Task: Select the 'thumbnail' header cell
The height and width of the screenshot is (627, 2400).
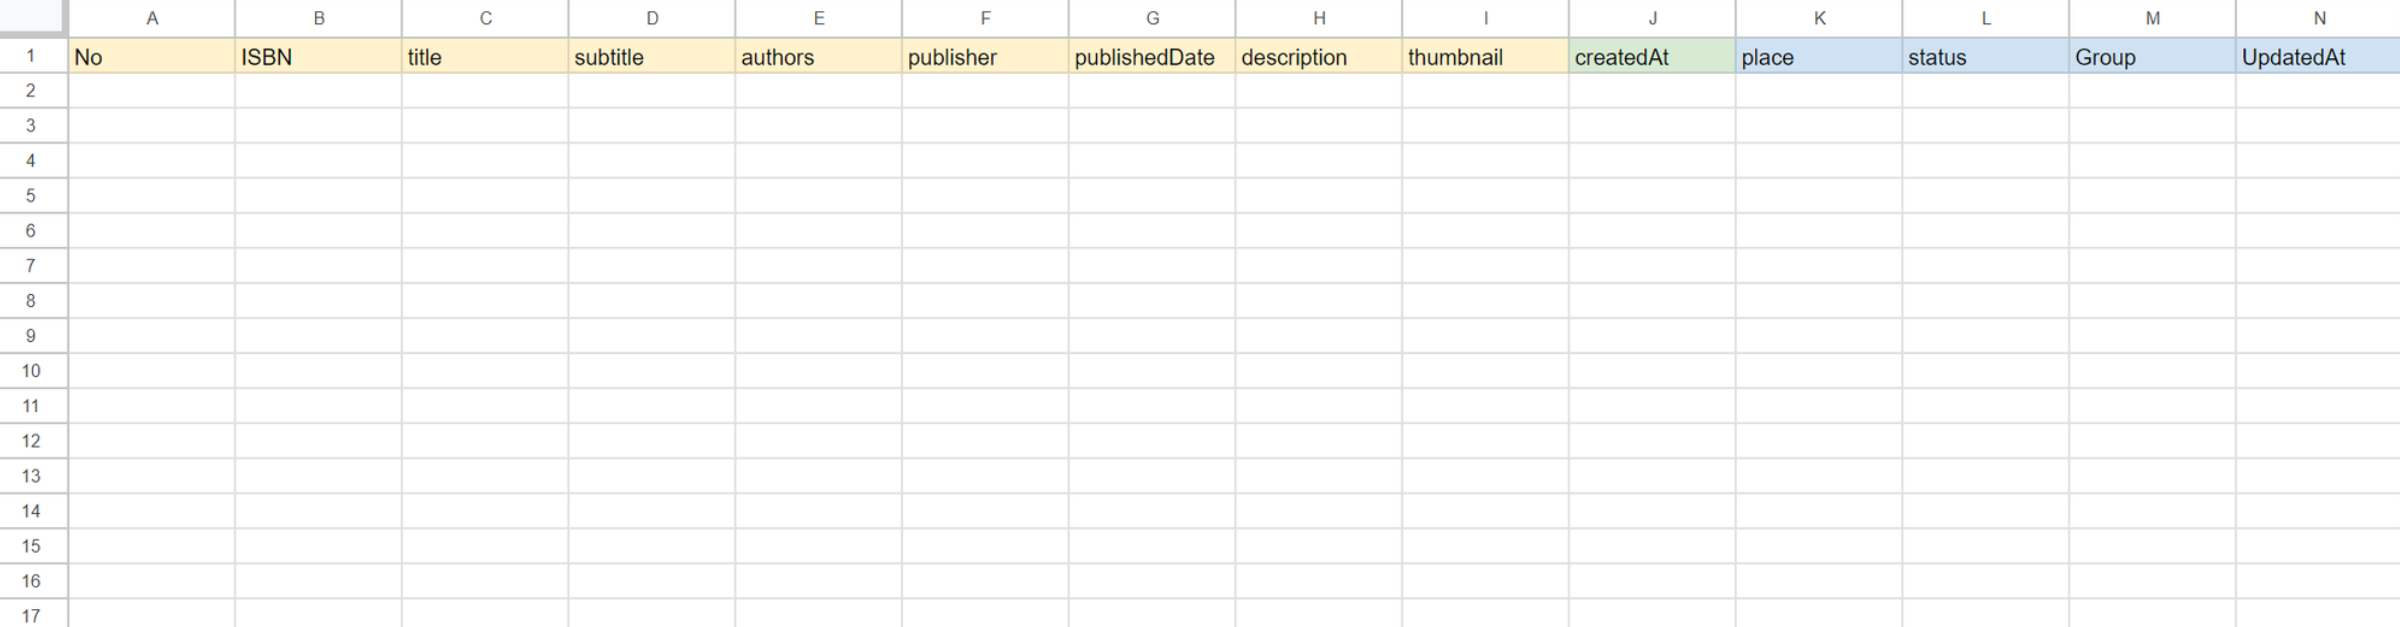Action: (1485, 56)
